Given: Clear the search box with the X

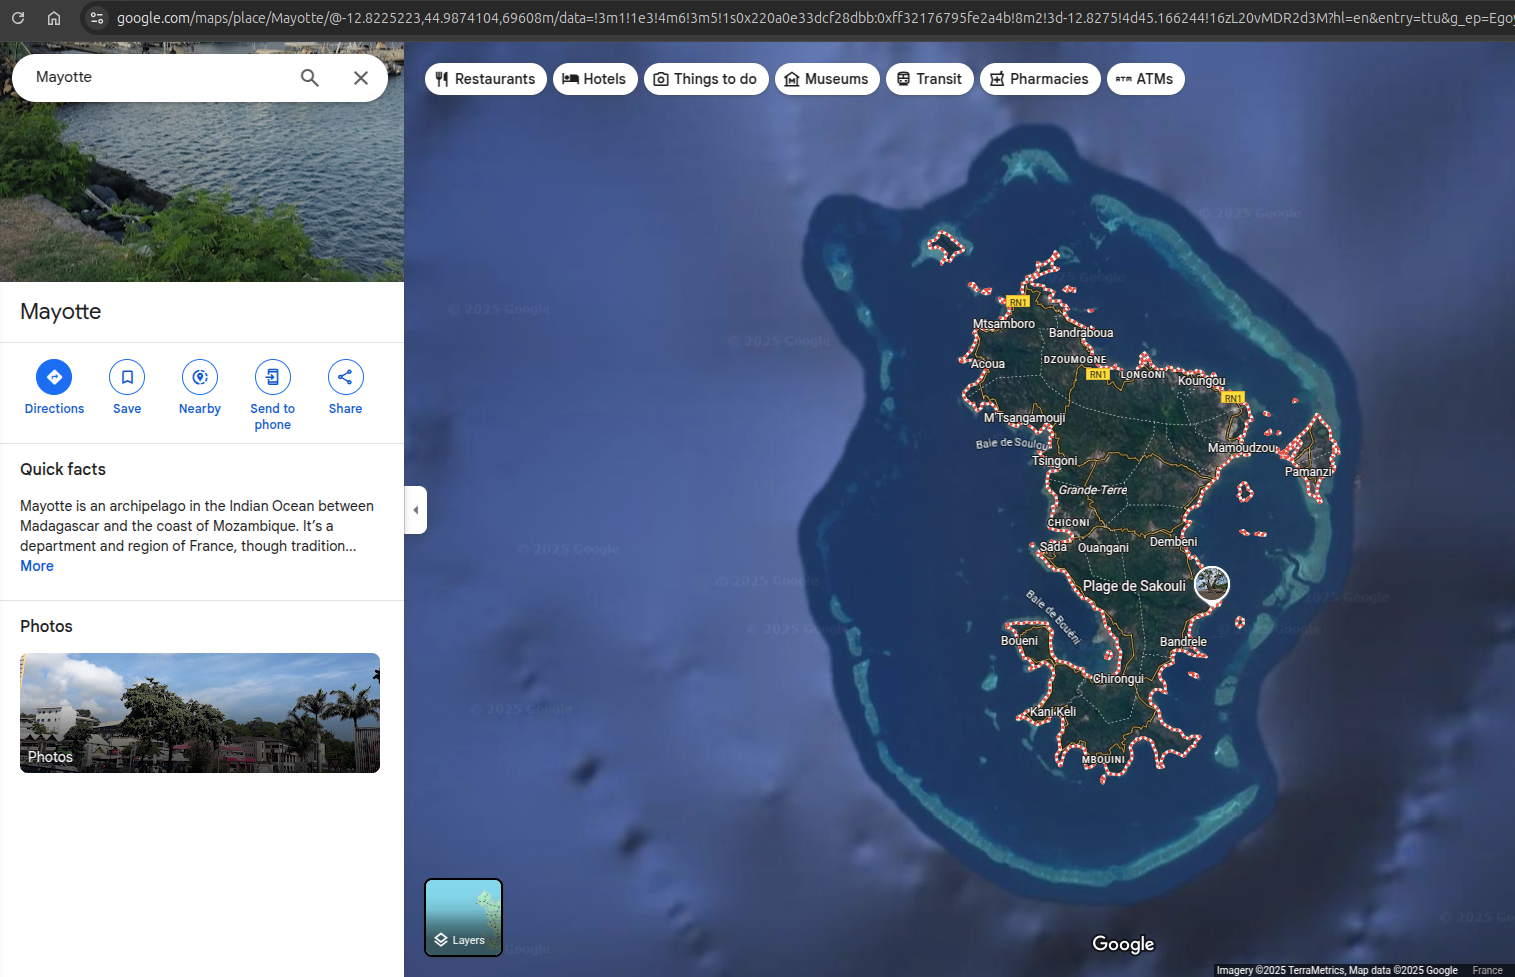Looking at the screenshot, I should [x=361, y=77].
